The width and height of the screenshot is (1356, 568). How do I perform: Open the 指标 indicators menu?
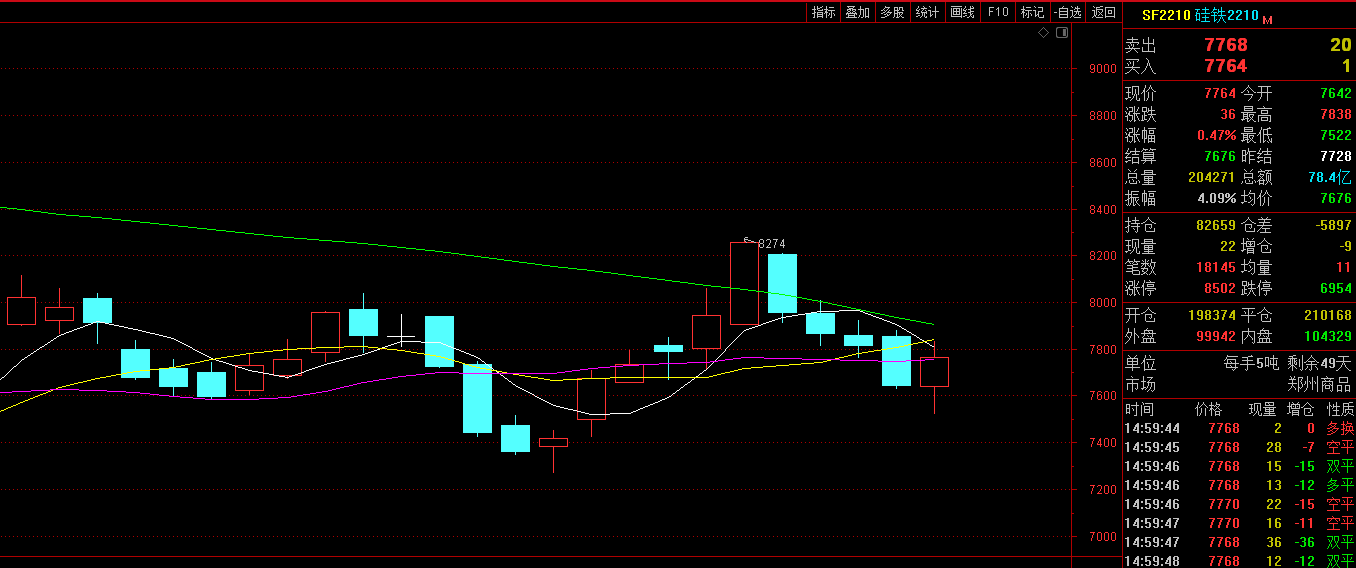tap(824, 12)
